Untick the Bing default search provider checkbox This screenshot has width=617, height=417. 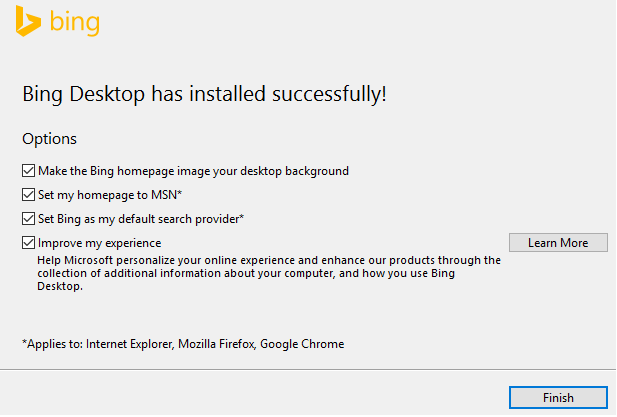point(28,219)
